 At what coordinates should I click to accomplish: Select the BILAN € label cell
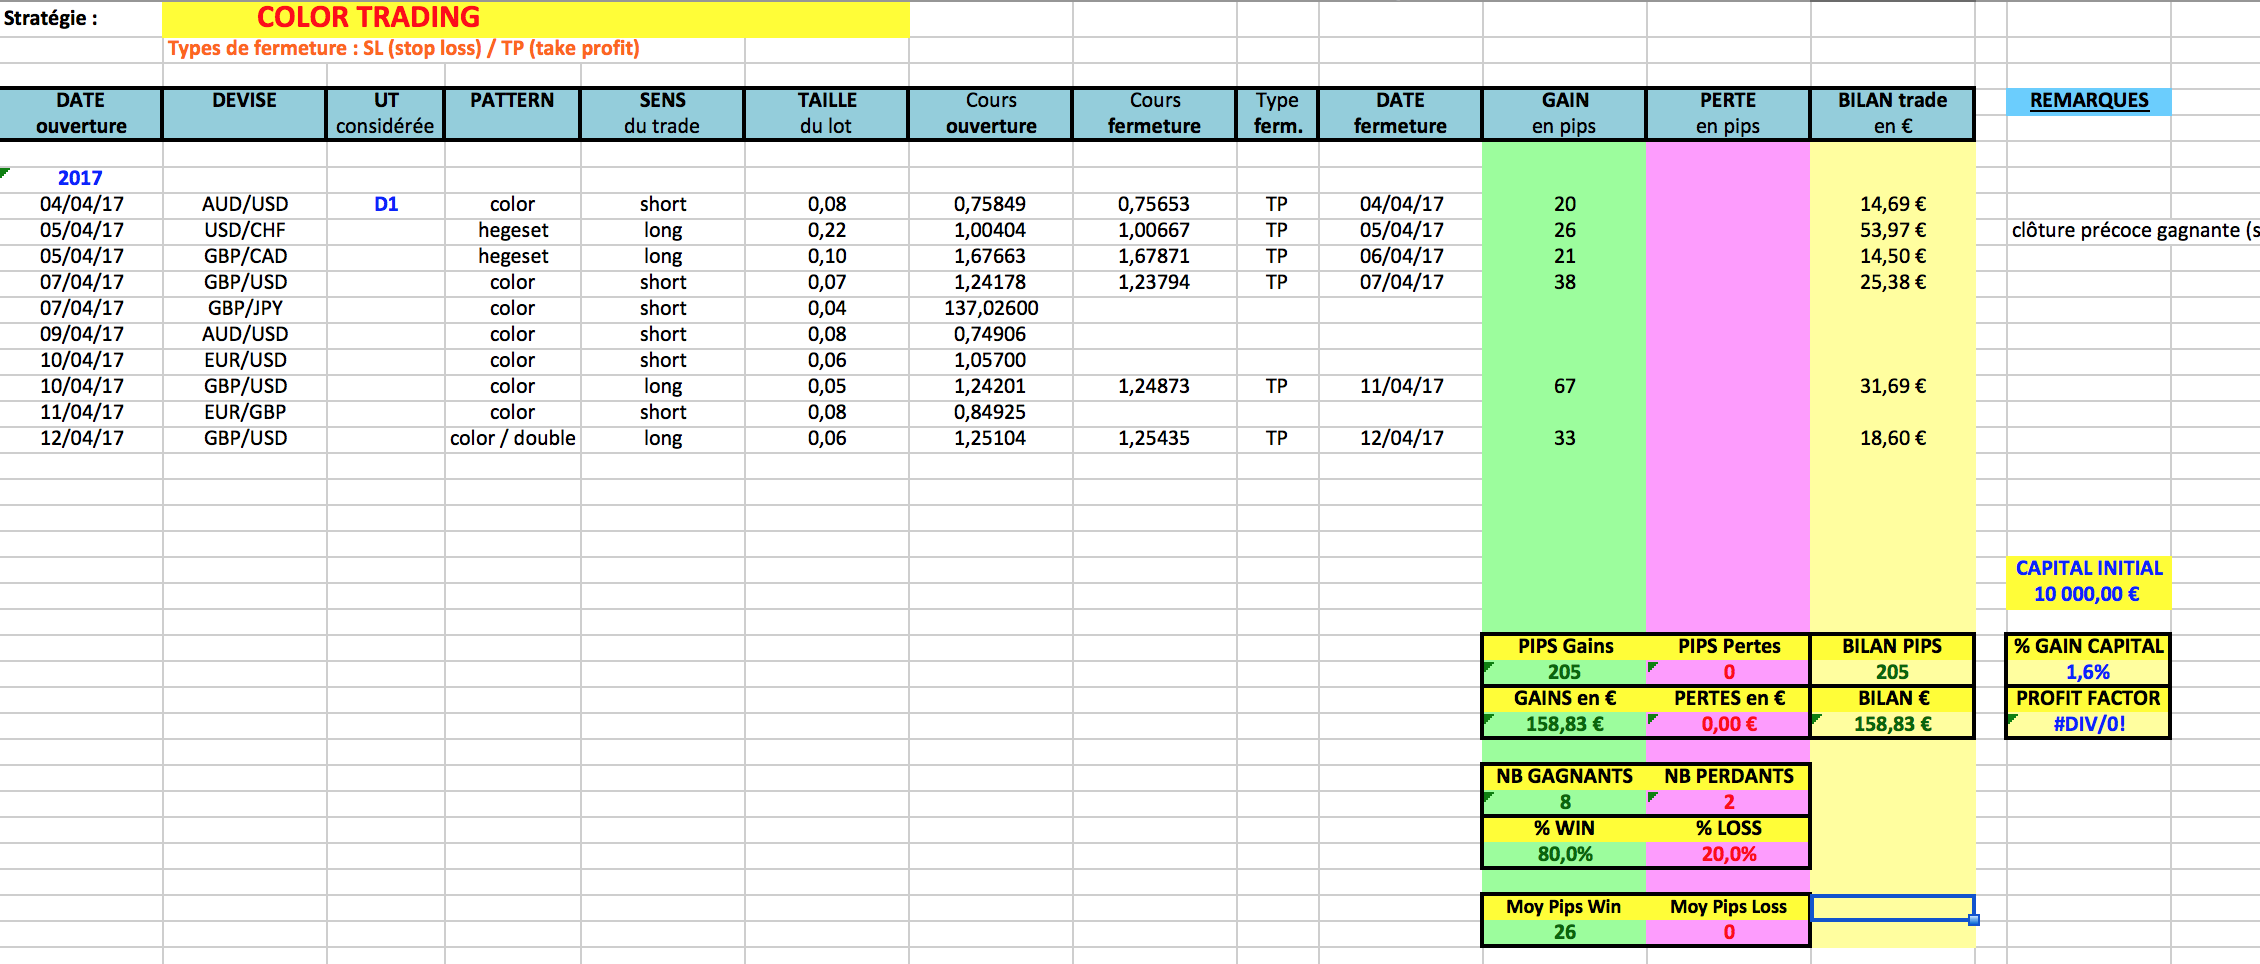[1892, 698]
